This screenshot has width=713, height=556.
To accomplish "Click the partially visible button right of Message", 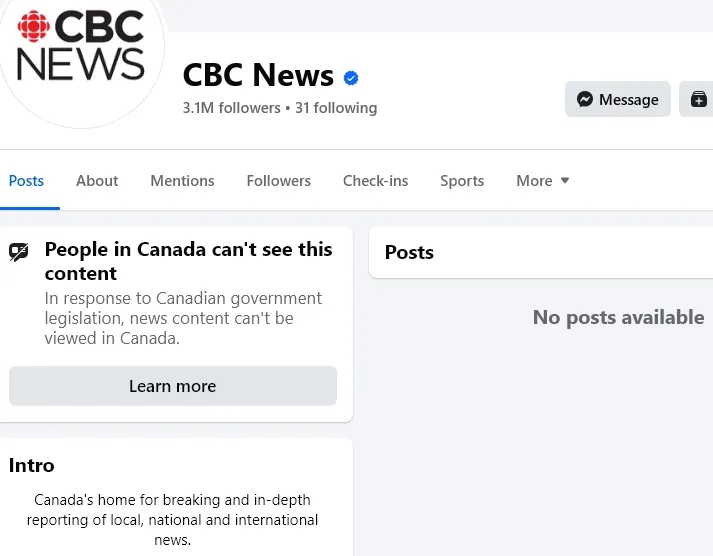I will click(x=698, y=99).
